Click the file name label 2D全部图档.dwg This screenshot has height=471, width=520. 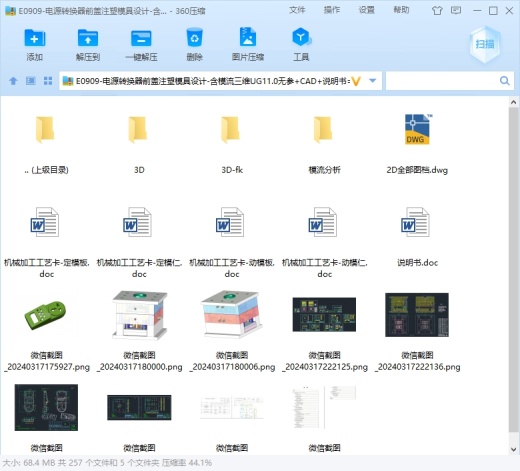coord(417,170)
